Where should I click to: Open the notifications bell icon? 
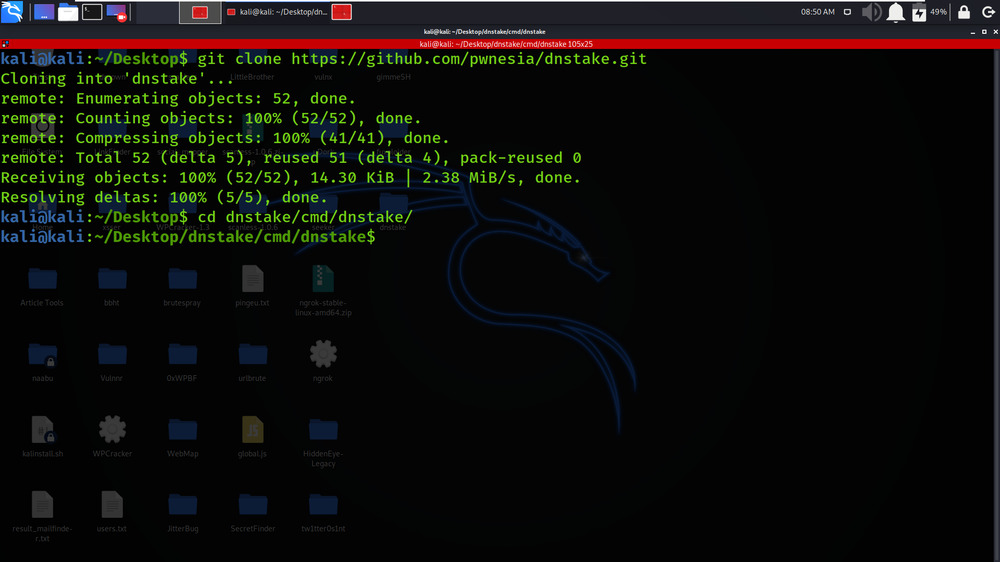pyautogui.click(x=895, y=12)
